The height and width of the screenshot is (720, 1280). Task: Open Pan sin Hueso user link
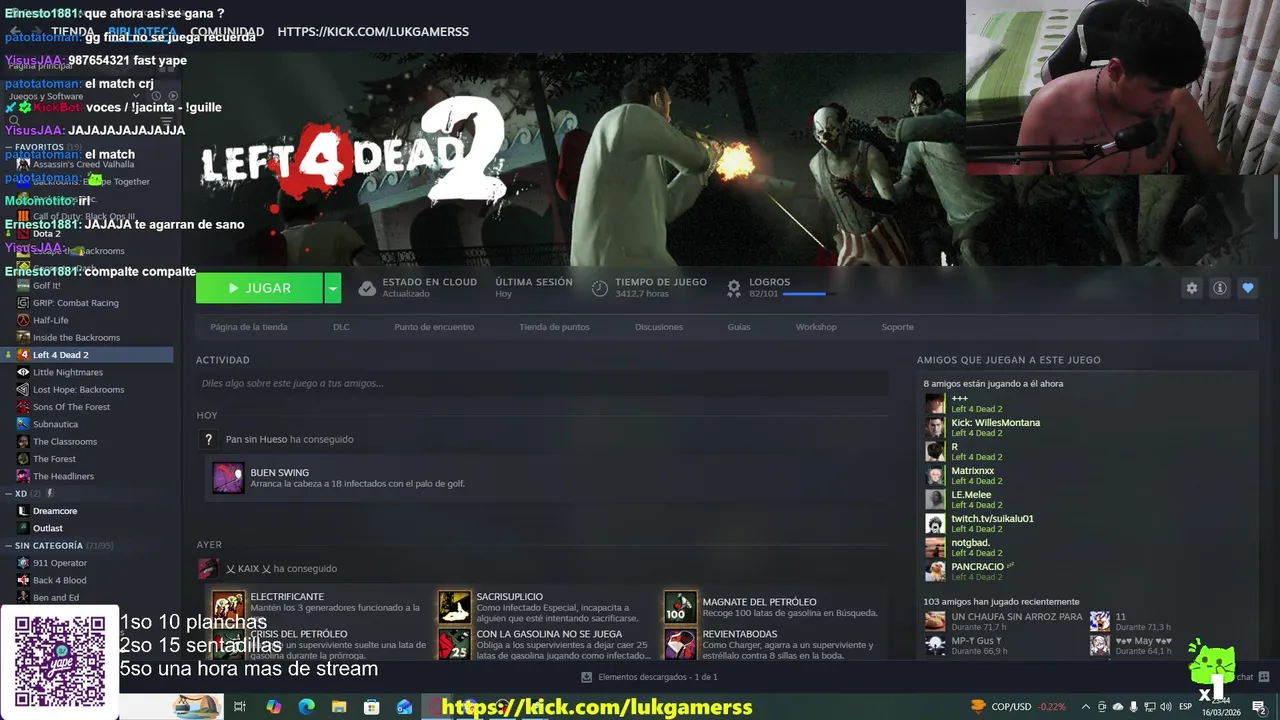[x=256, y=439]
